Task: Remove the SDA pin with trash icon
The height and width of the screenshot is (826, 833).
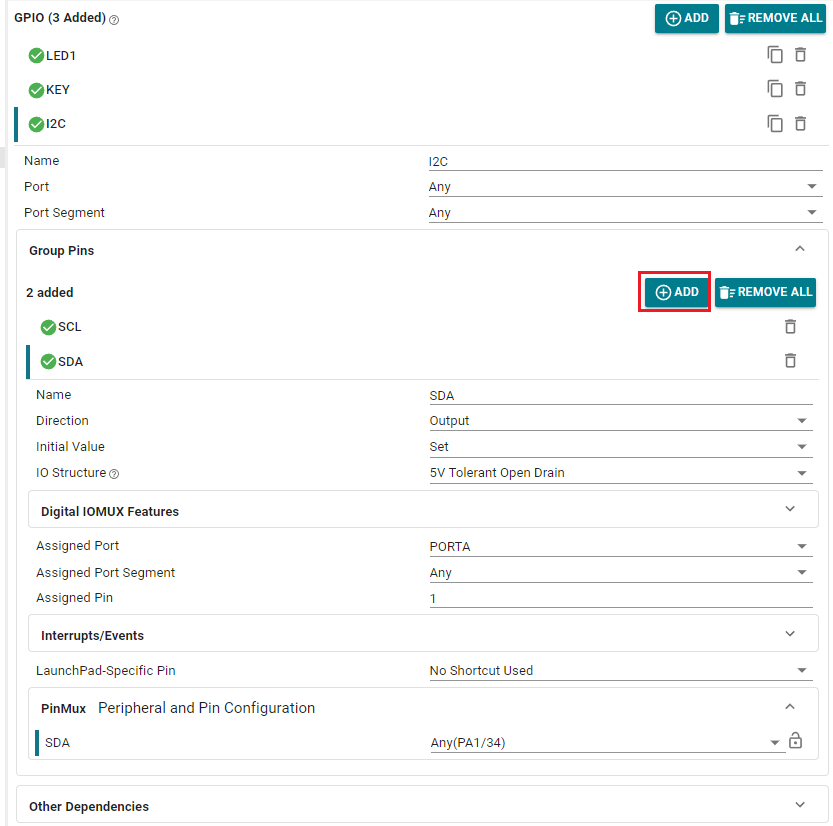Action: 790,361
